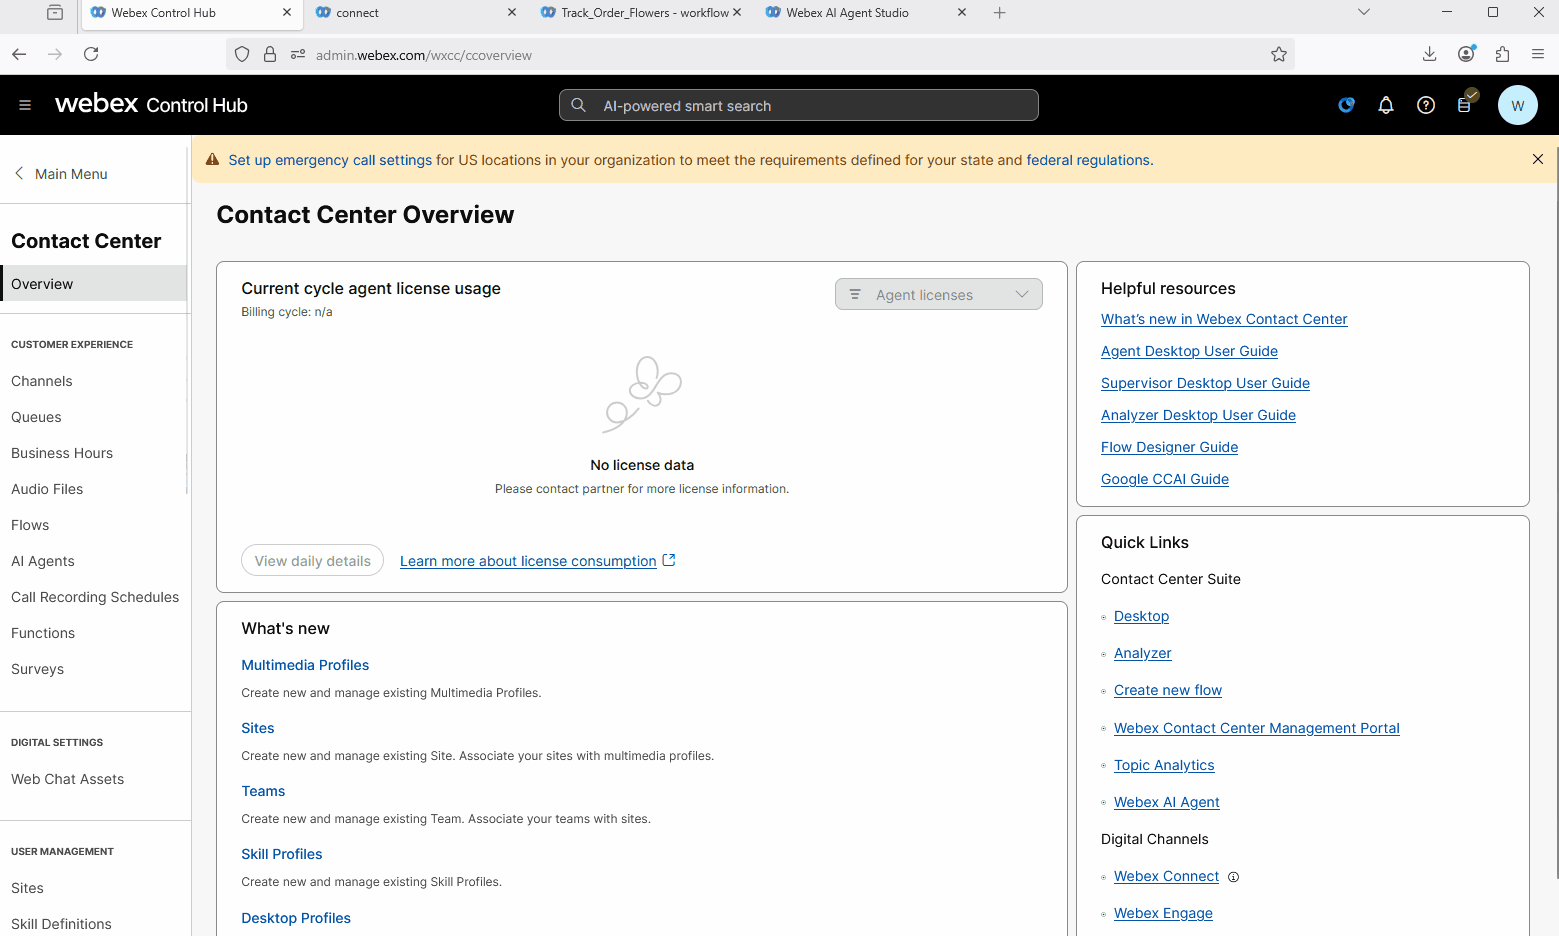Switch to the Webex AI Agent Studio tab
This screenshot has height=936, width=1559.
click(x=847, y=13)
